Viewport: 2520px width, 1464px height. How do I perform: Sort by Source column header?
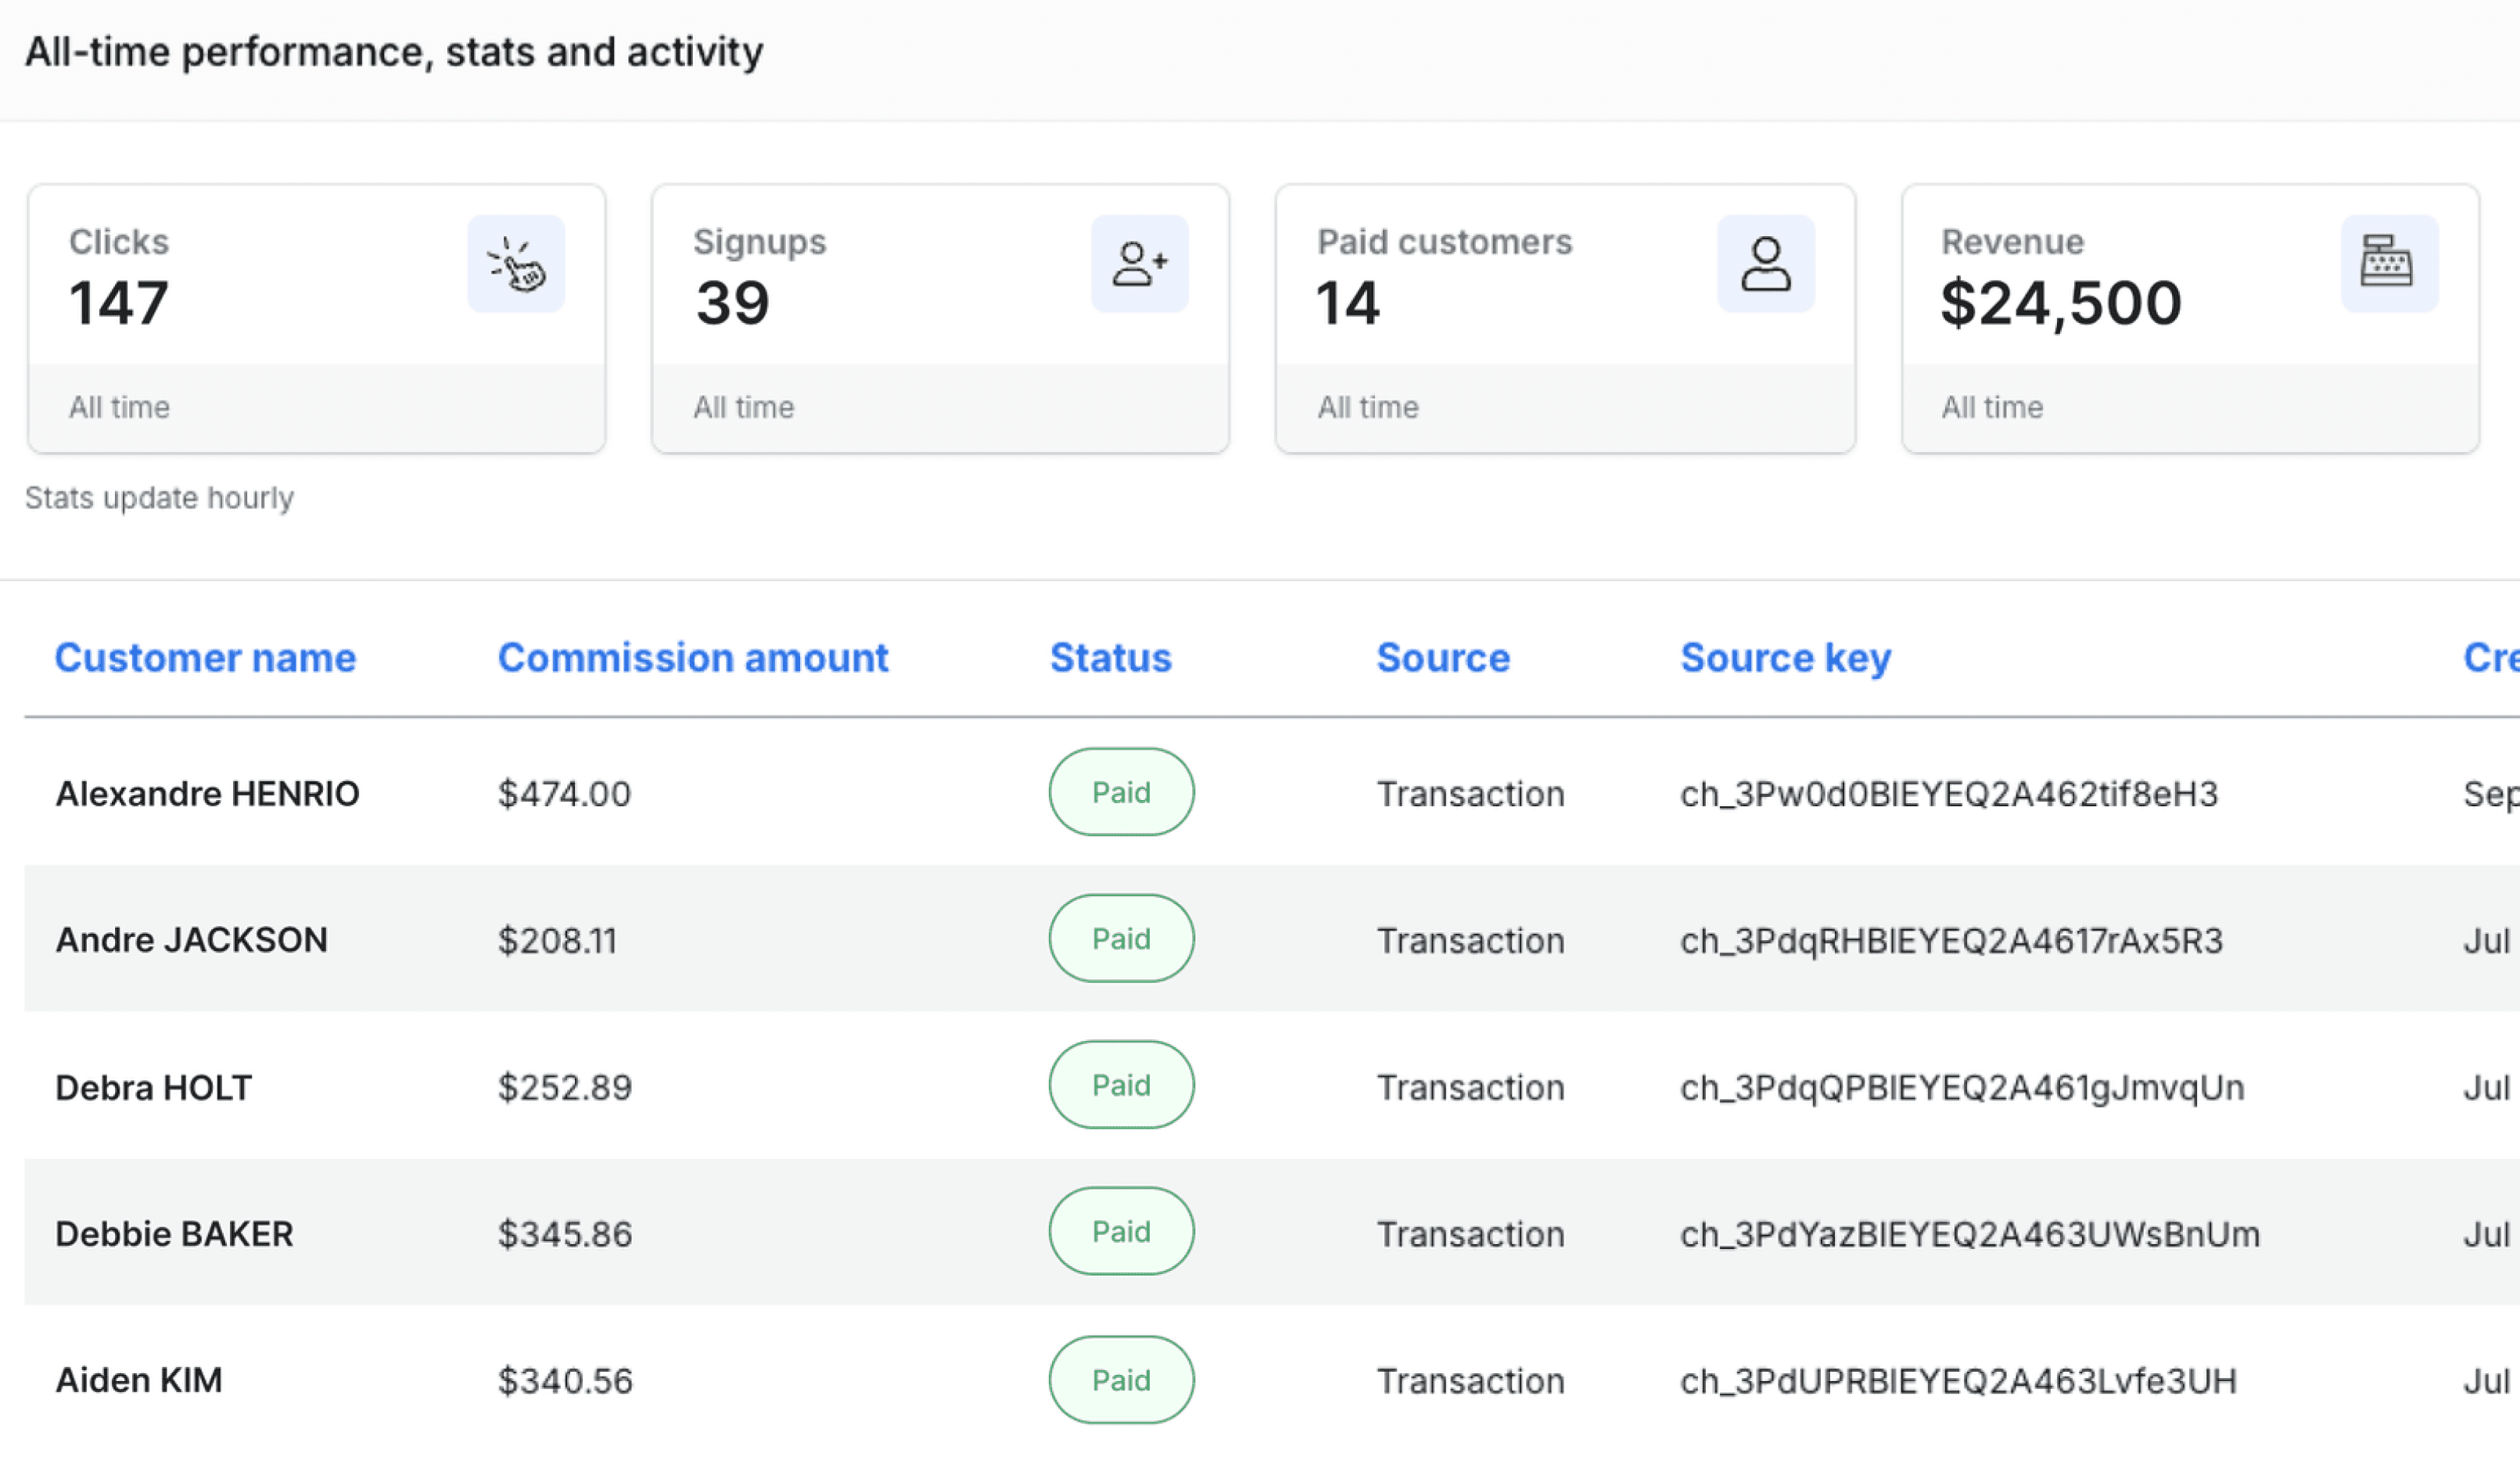(x=1442, y=658)
